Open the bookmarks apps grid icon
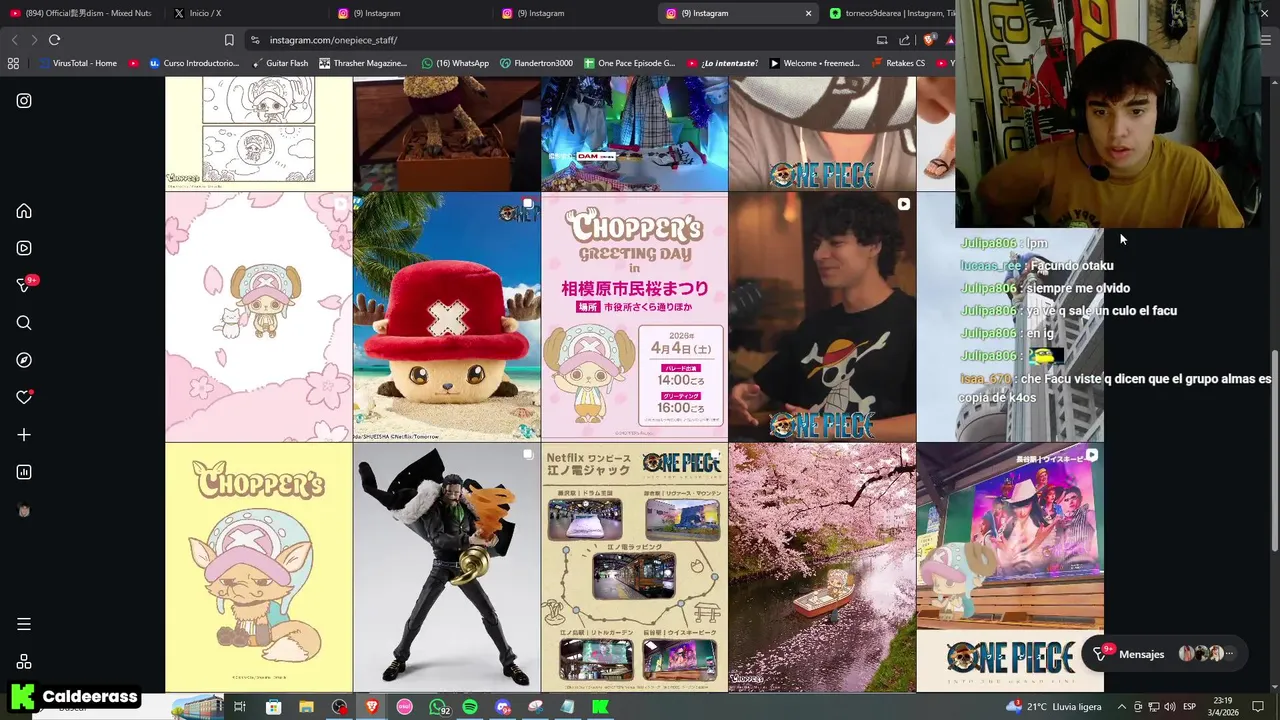 tap(13, 63)
